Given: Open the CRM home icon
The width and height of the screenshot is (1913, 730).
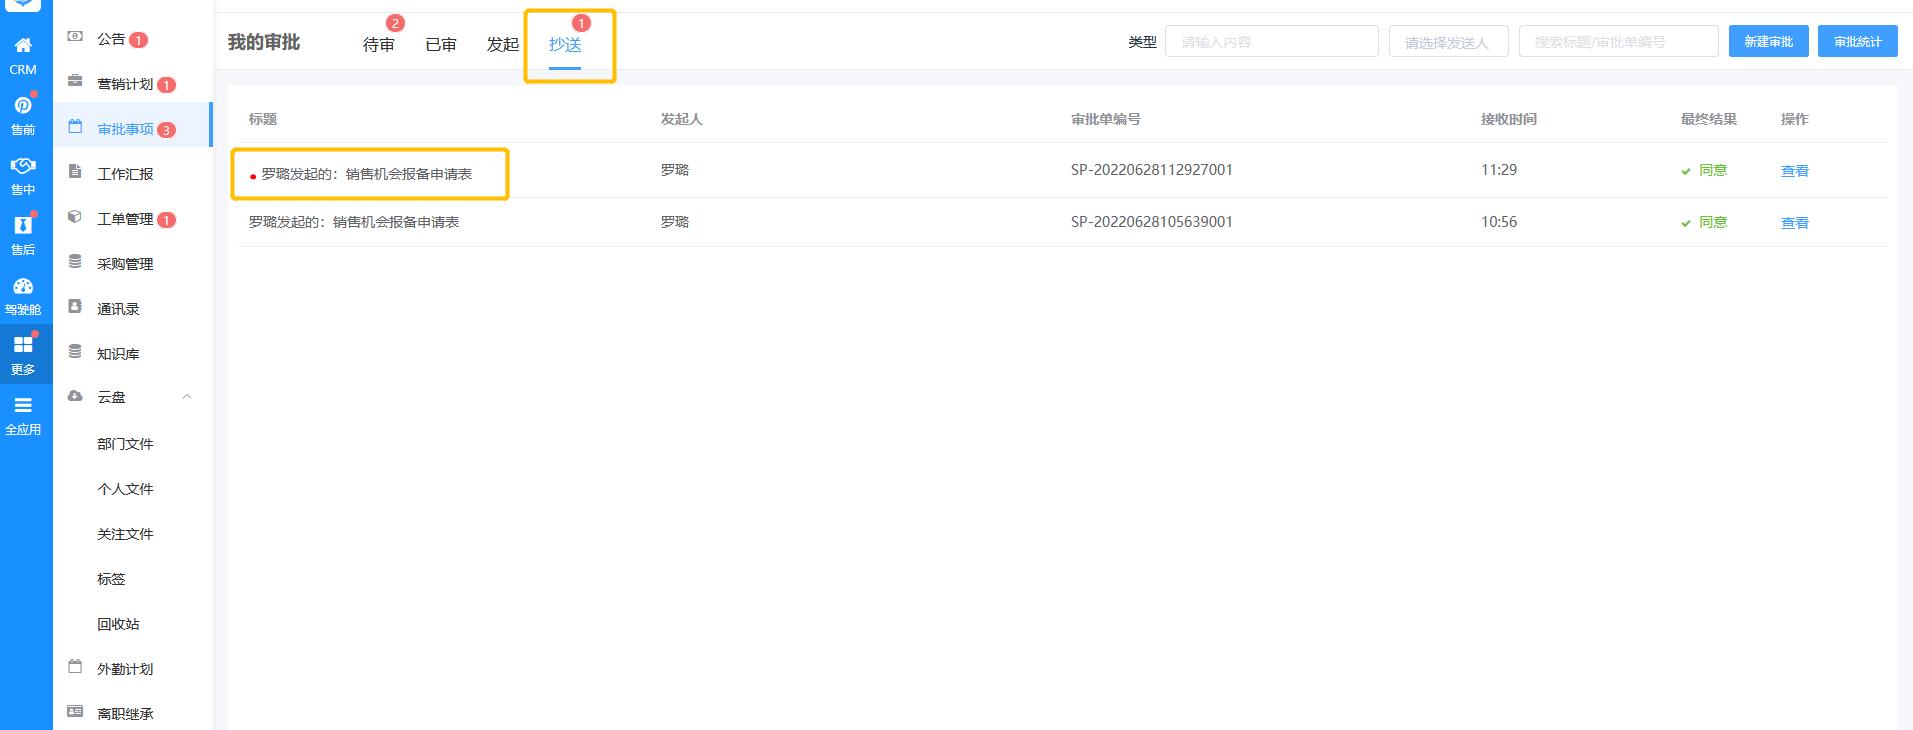Looking at the screenshot, I should pos(23,45).
